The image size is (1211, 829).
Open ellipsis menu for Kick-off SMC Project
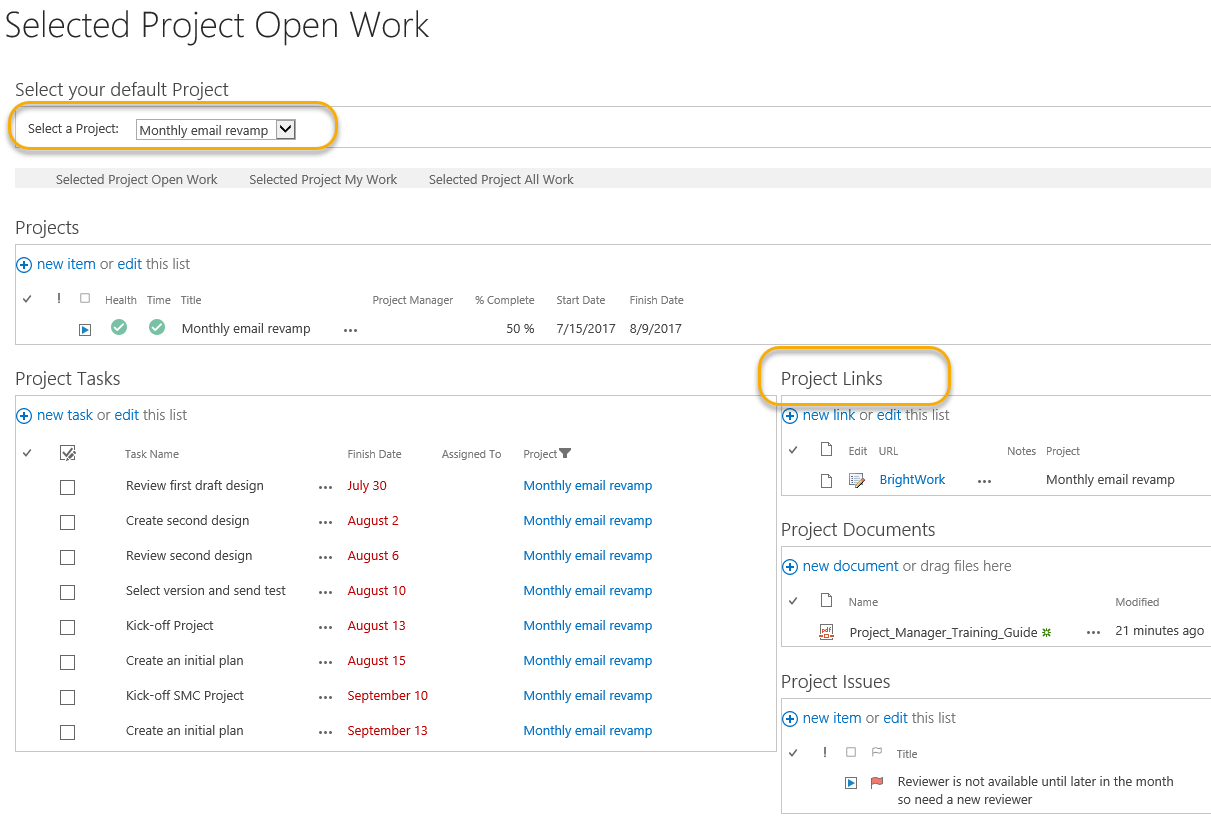pos(325,697)
